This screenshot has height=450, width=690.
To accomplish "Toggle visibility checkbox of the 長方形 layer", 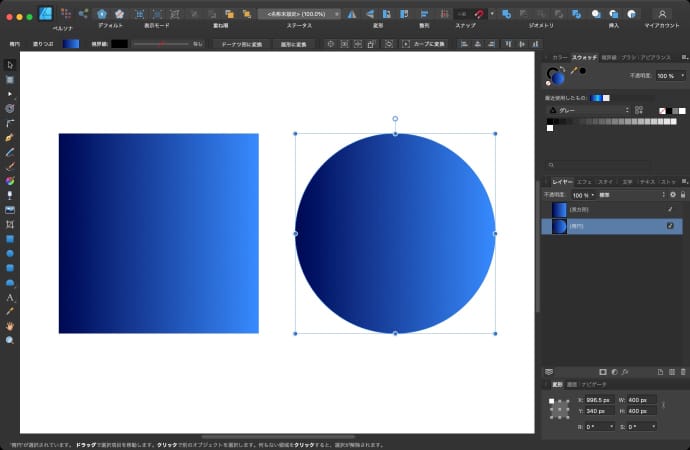I will (x=670, y=209).
